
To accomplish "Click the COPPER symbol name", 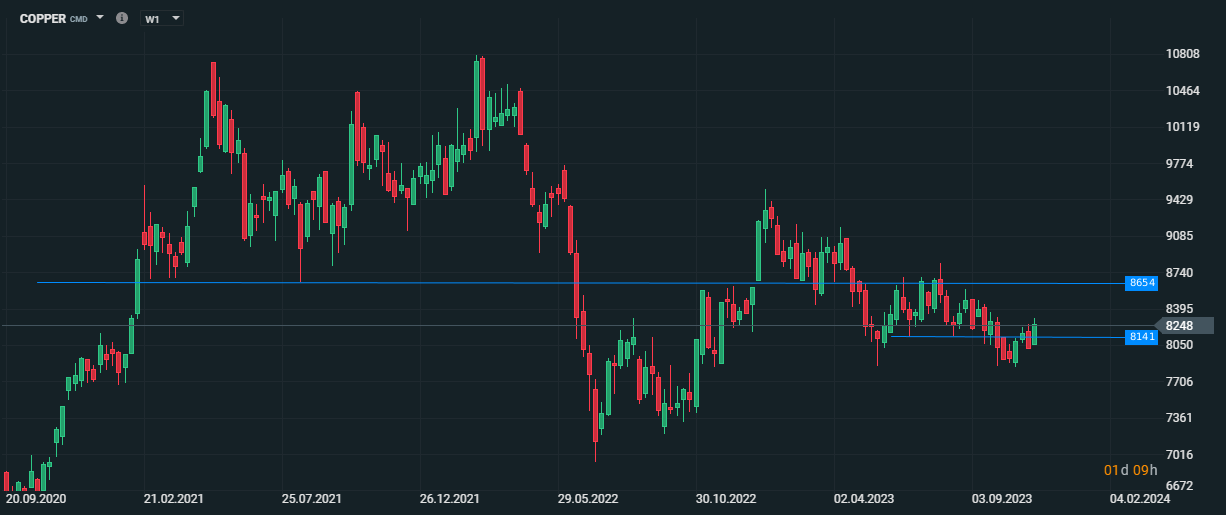I will coord(42,19).
